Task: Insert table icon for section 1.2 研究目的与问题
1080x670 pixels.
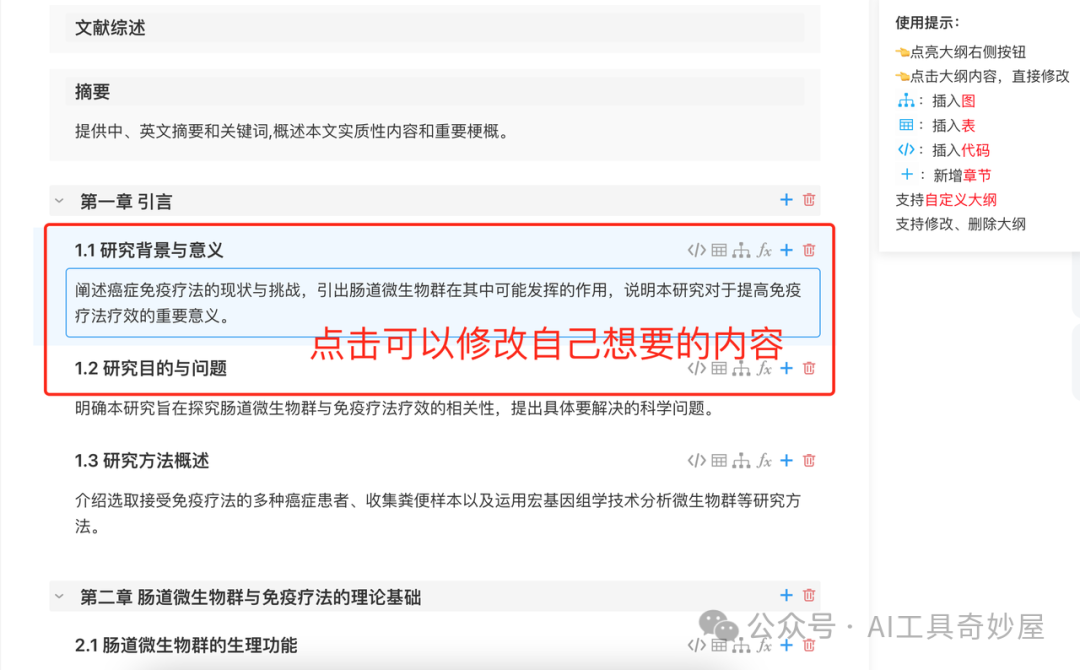Action: click(x=719, y=368)
